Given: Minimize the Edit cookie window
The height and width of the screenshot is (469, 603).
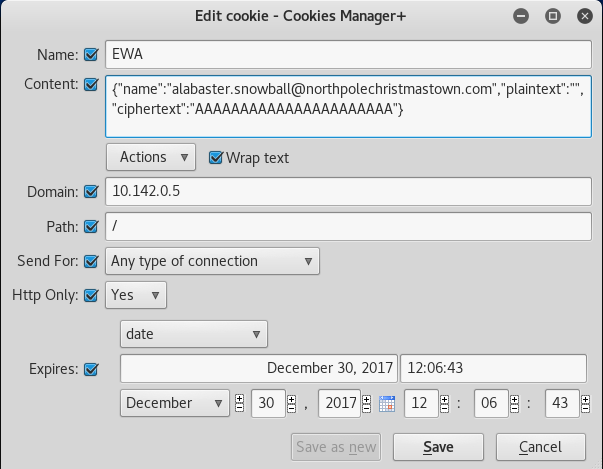Looking at the screenshot, I should pos(521,16).
